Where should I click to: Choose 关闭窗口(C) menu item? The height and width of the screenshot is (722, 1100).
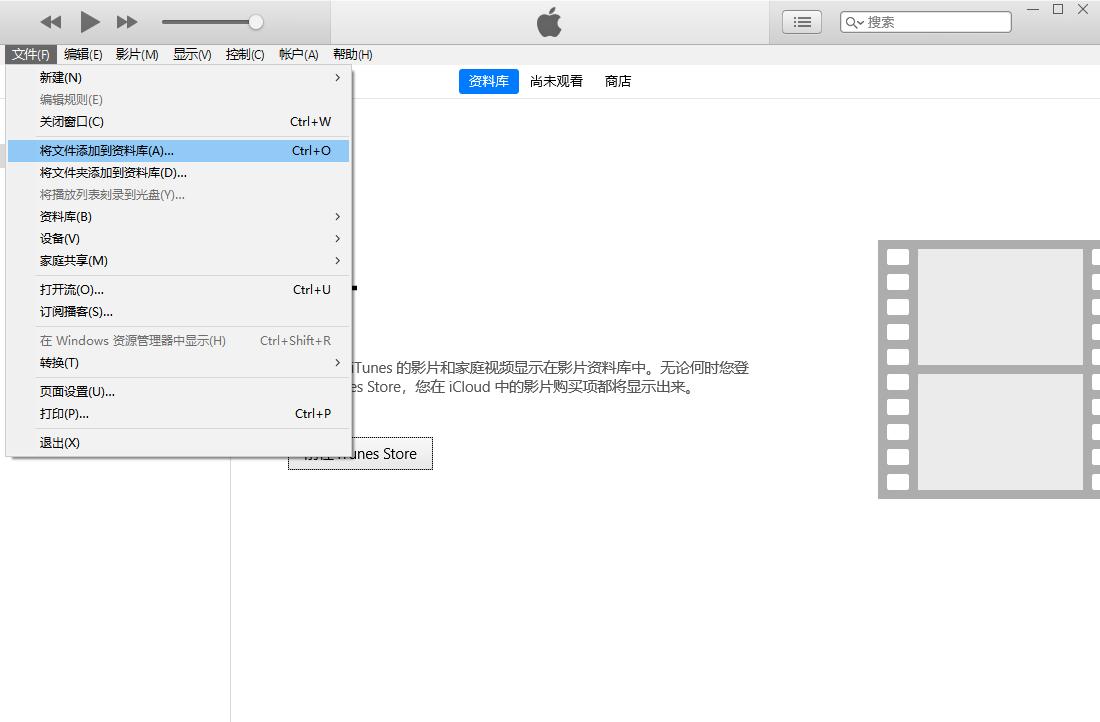click(x=178, y=121)
